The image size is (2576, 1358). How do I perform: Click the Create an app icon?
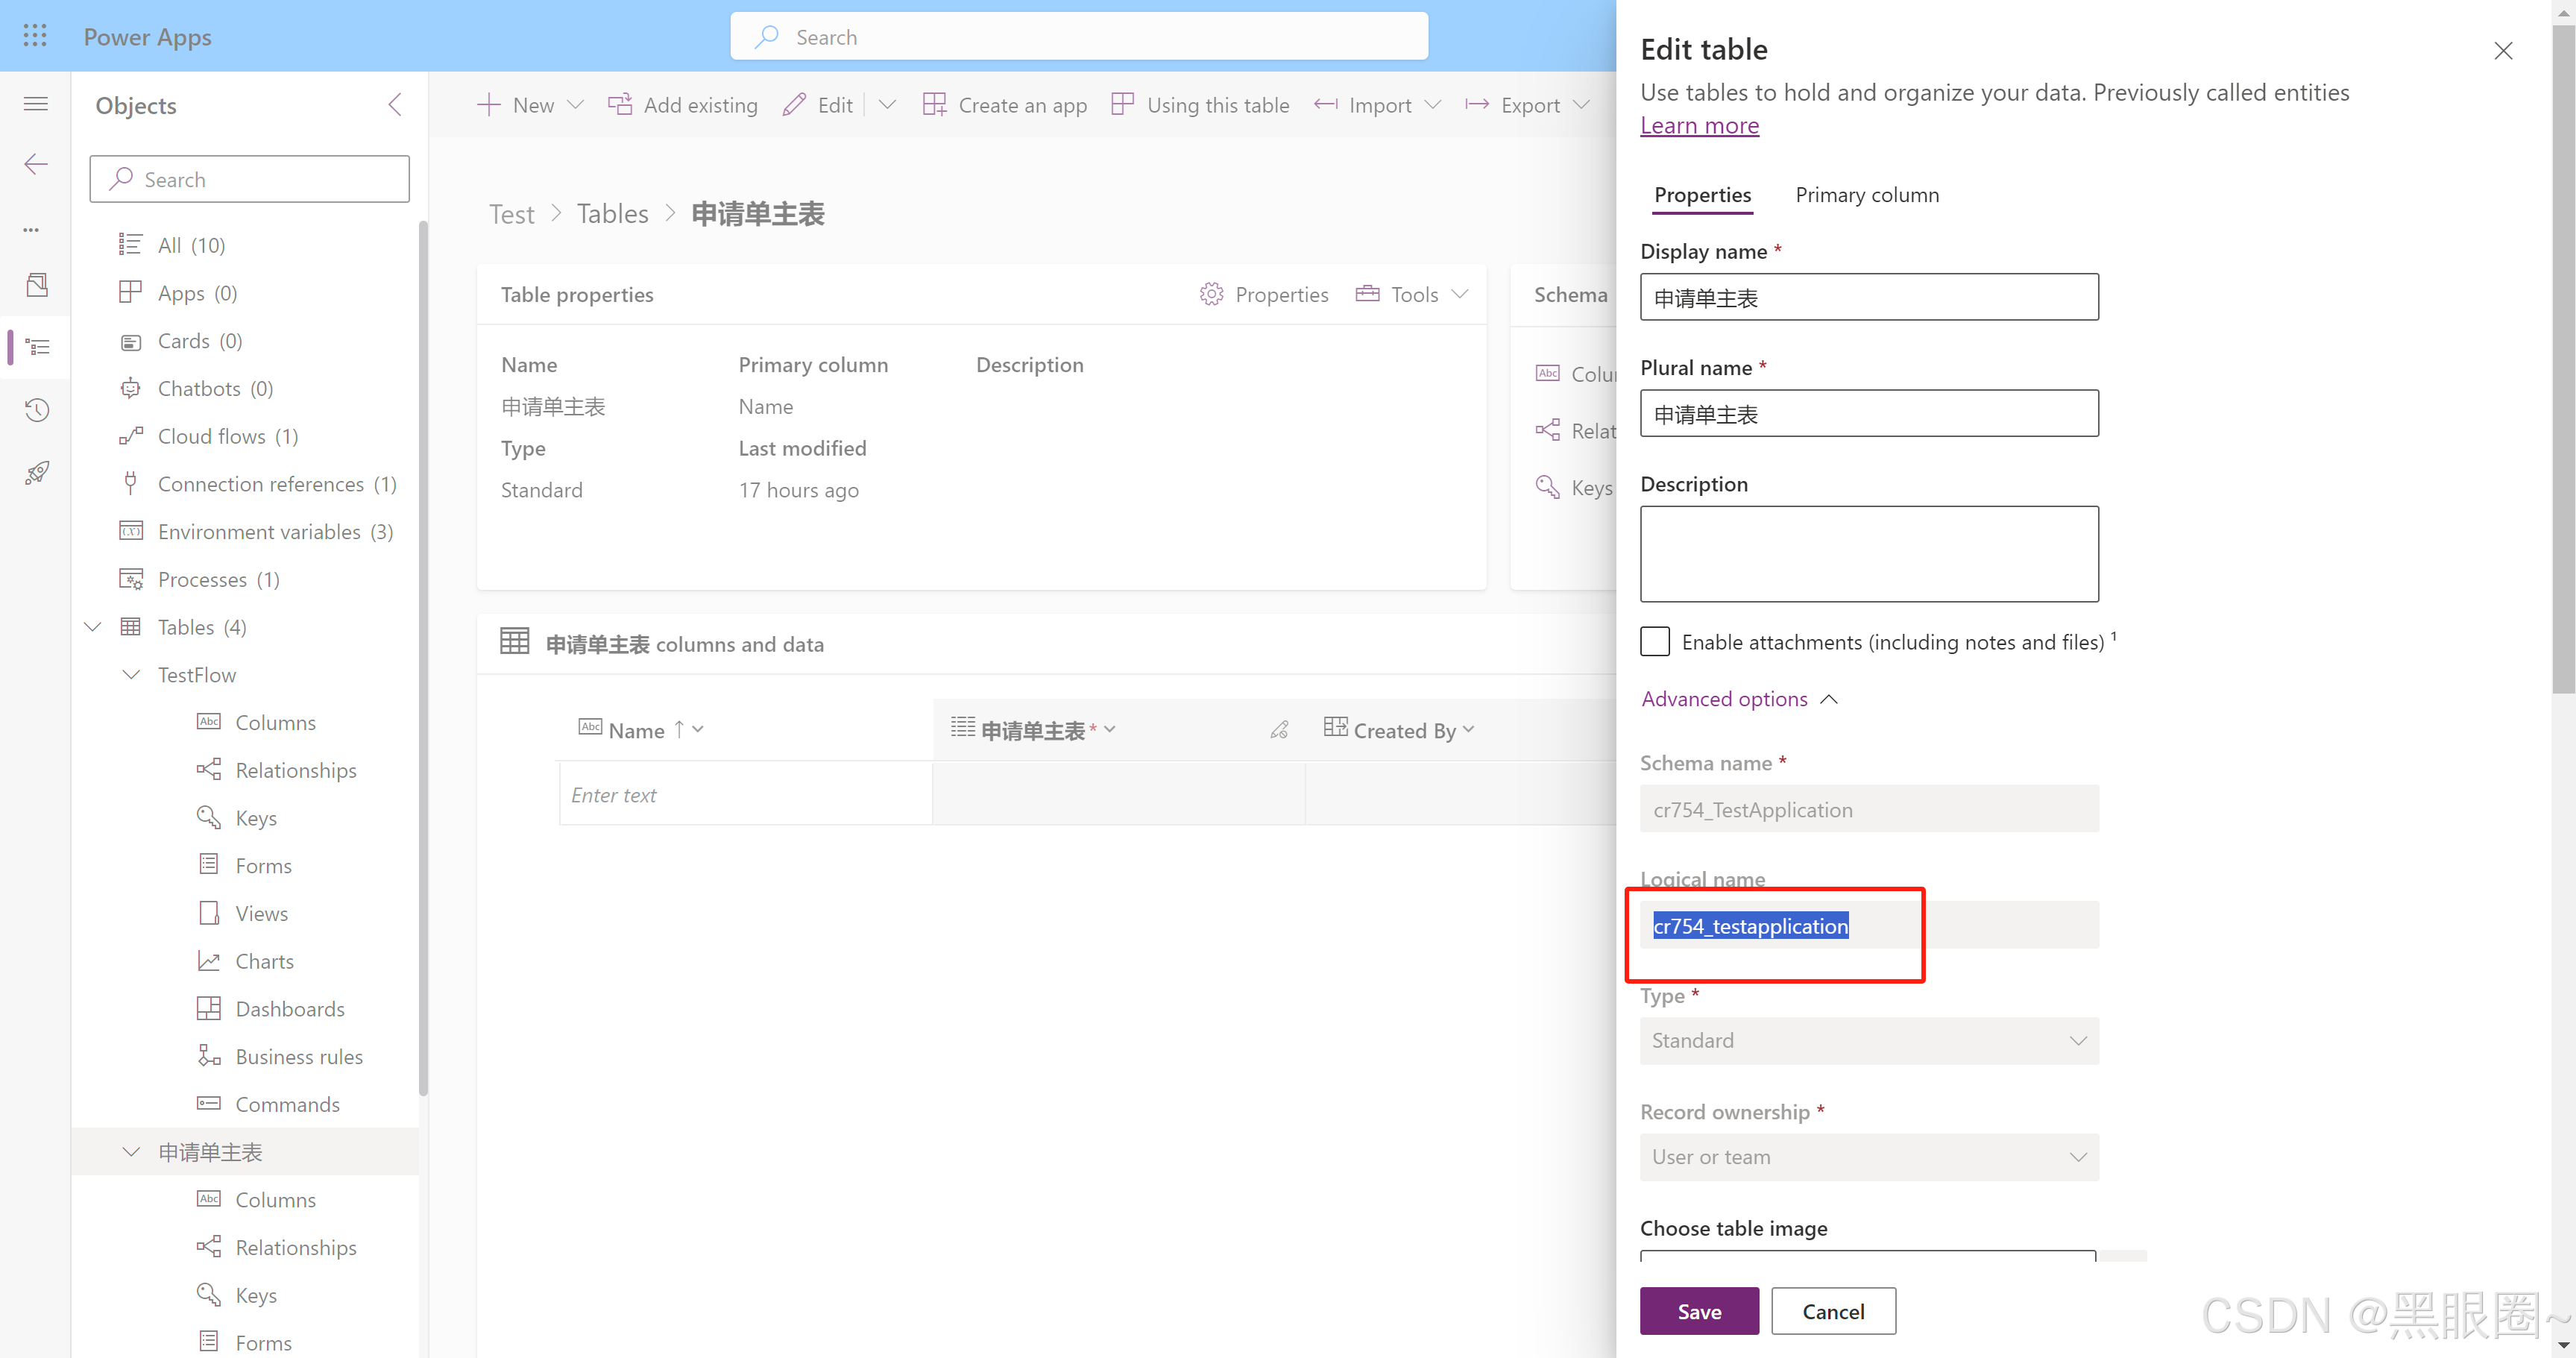(936, 104)
